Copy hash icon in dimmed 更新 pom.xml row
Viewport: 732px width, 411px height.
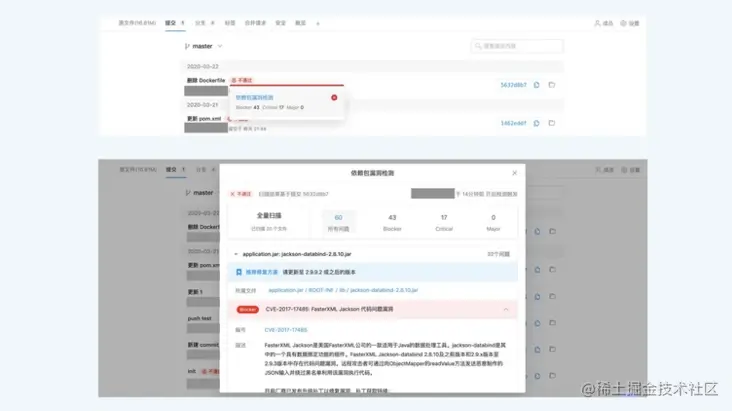tap(537, 269)
